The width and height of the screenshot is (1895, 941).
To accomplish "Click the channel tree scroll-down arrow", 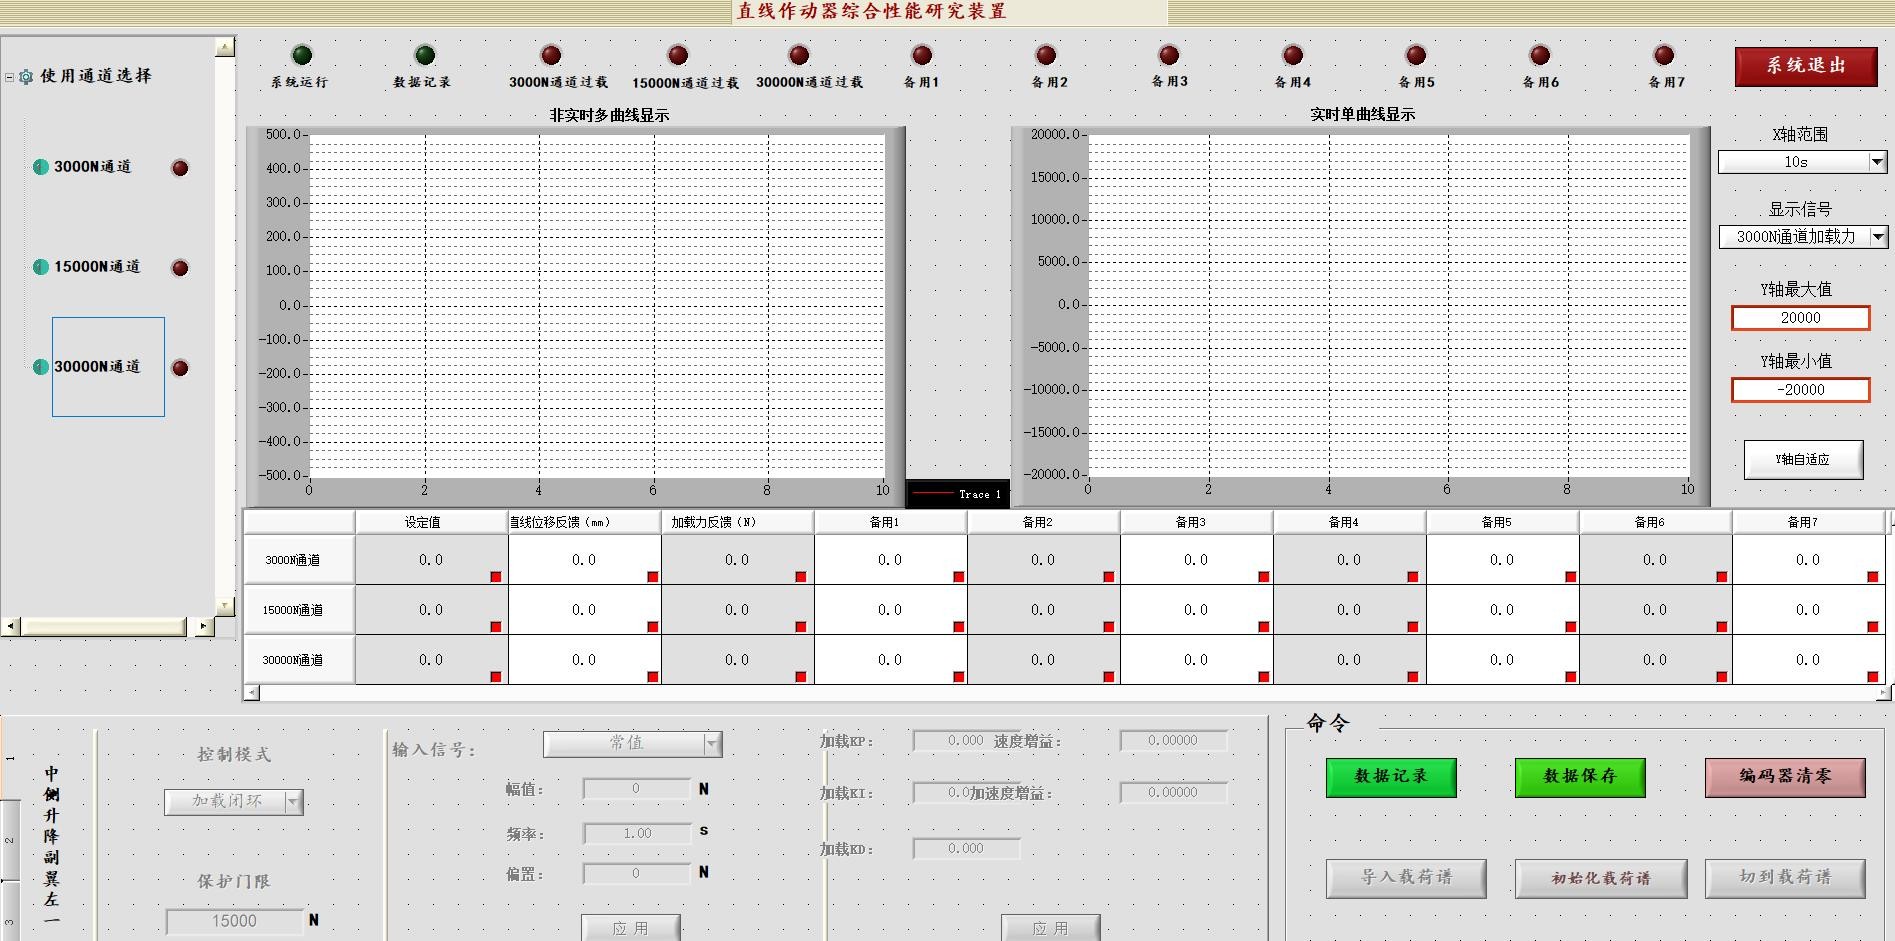I will pyautogui.click(x=225, y=607).
